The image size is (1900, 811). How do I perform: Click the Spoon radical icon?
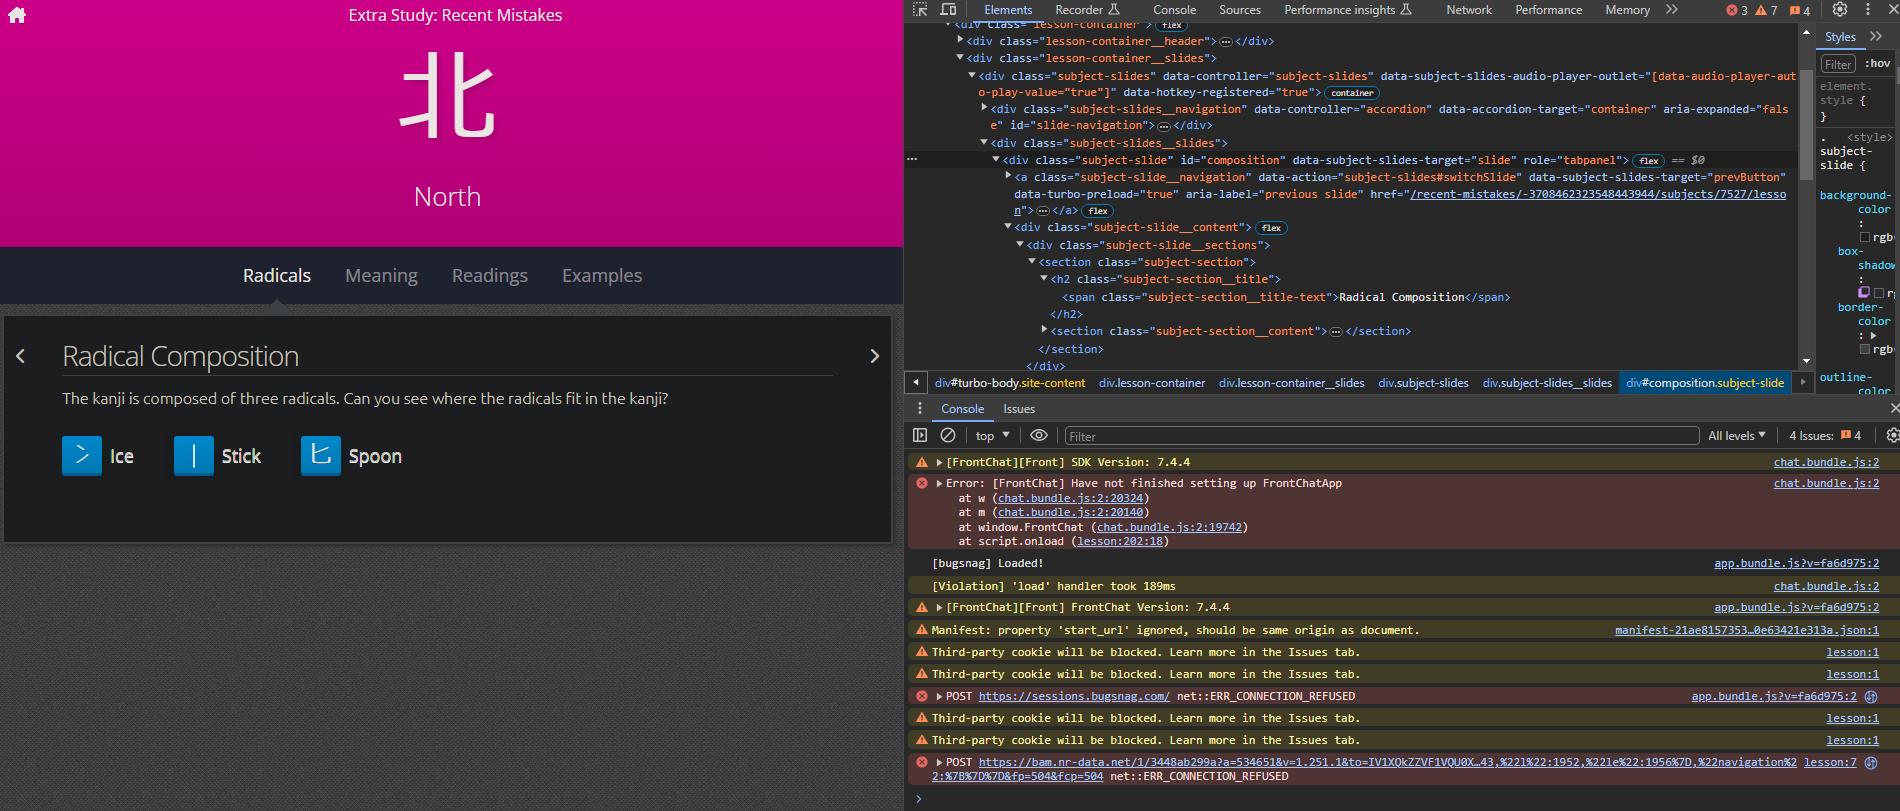tap(320, 456)
